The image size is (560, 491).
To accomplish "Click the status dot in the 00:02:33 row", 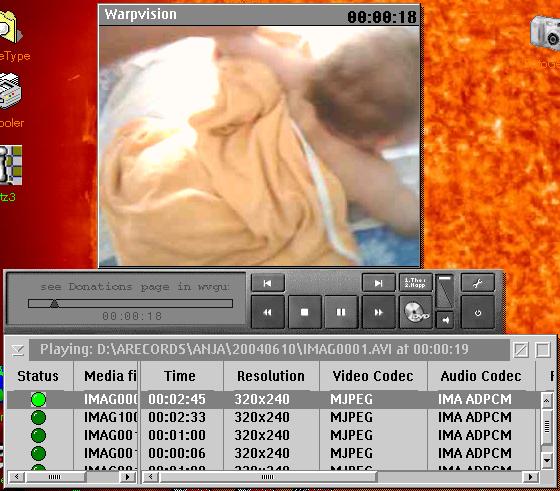I will (39, 417).
